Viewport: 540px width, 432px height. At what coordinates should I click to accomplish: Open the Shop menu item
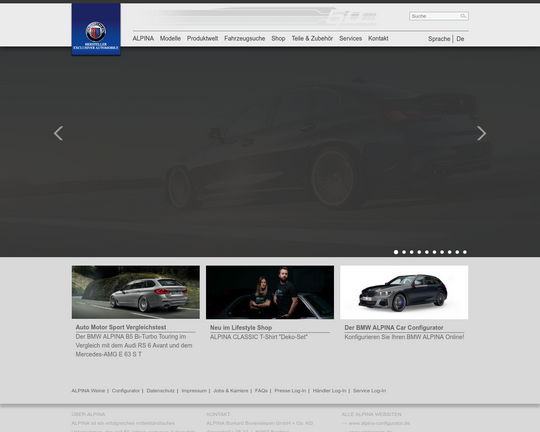pyautogui.click(x=278, y=39)
